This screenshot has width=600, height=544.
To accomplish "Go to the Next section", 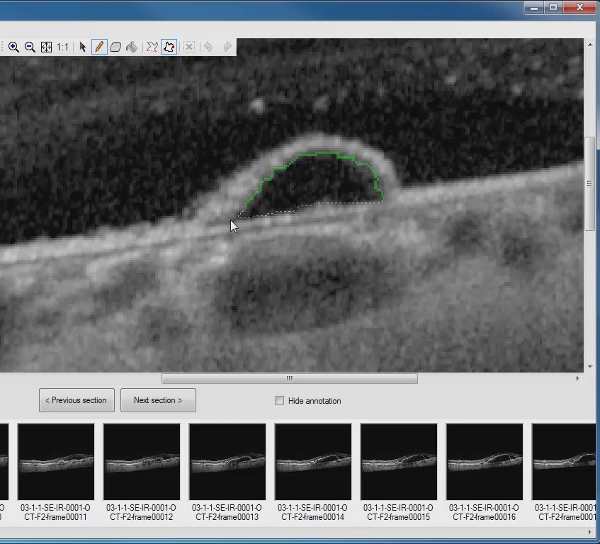I will (158, 400).
